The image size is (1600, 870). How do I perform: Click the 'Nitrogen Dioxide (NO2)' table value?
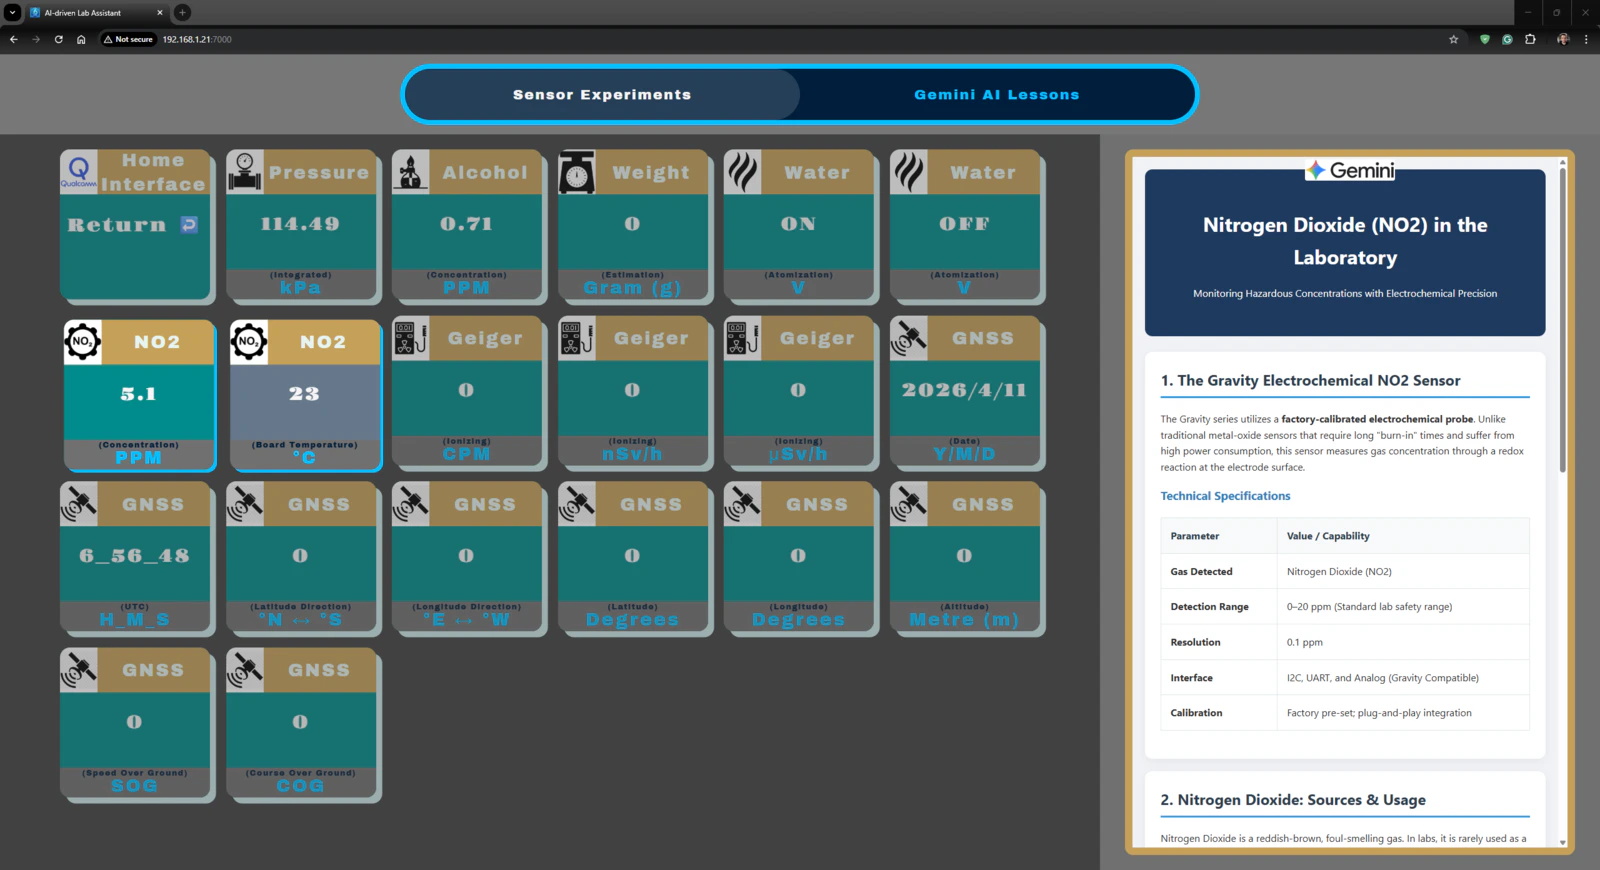(1339, 572)
